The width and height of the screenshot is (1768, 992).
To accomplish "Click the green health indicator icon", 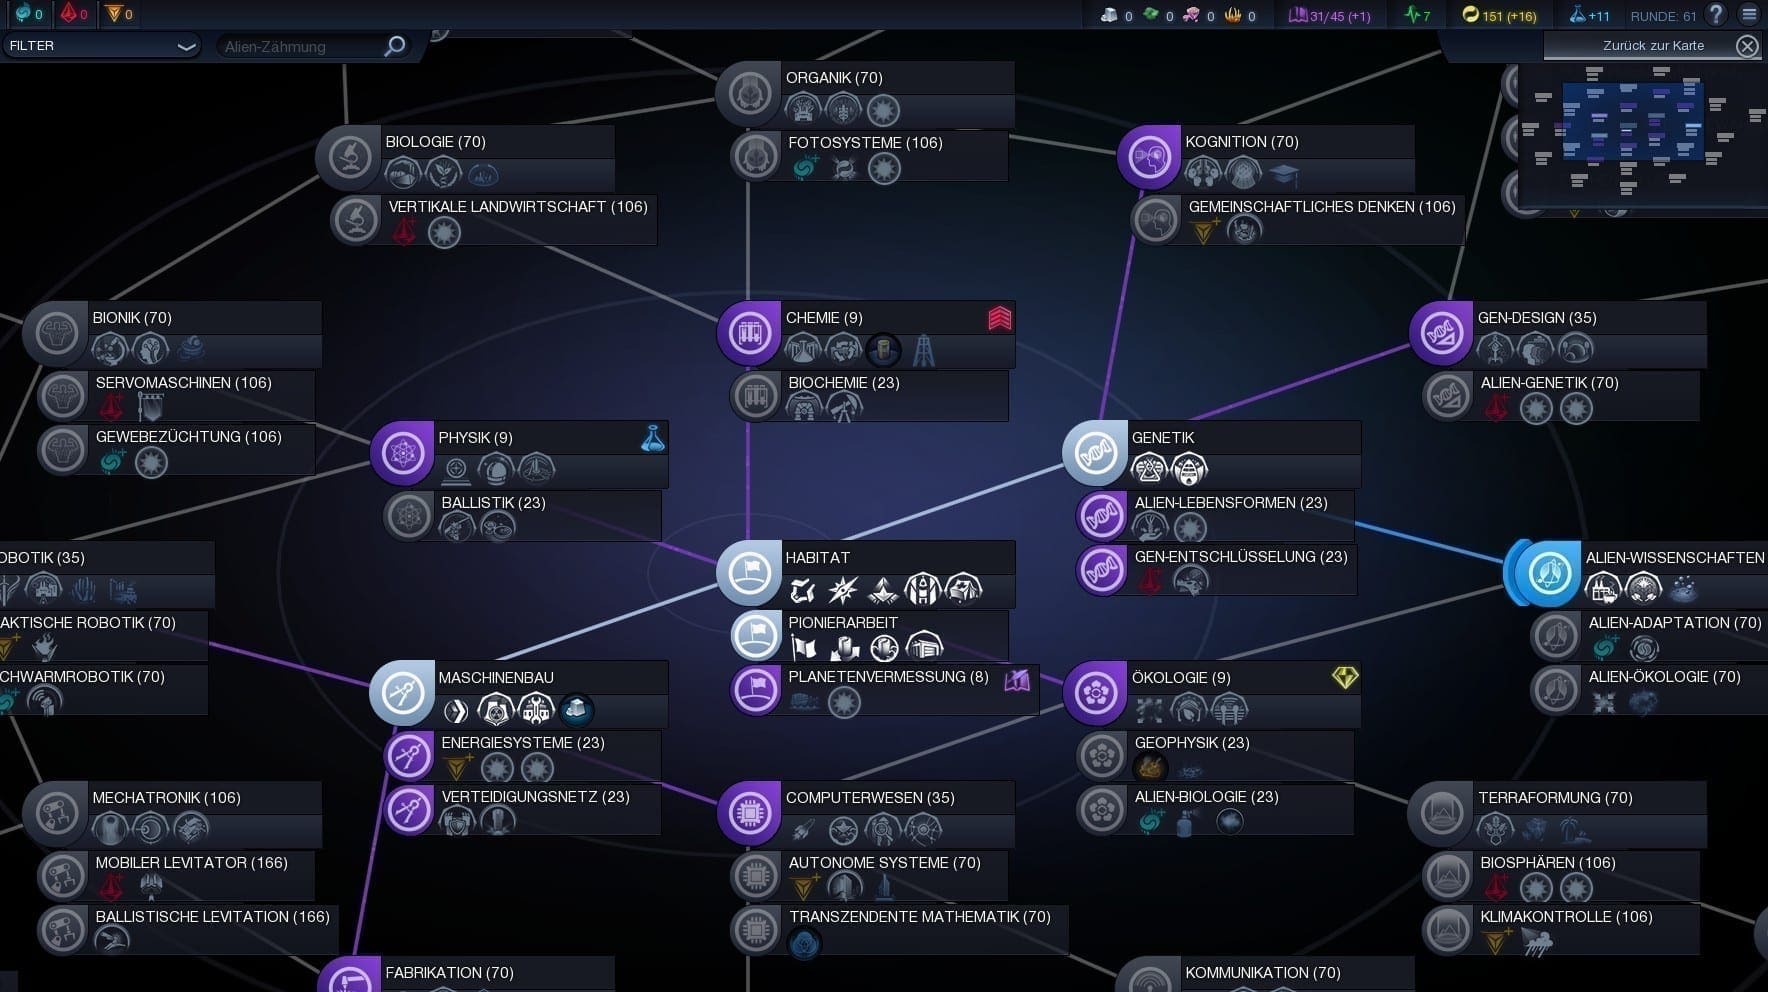I will [1417, 15].
